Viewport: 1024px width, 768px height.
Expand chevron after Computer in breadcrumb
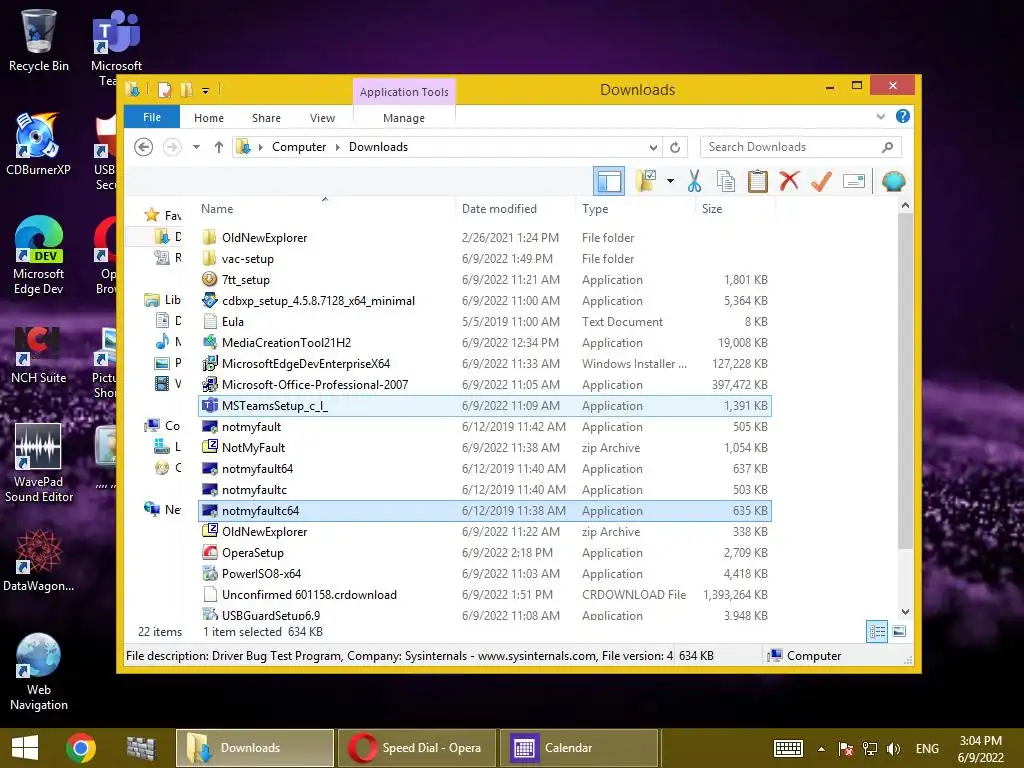(x=338, y=147)
